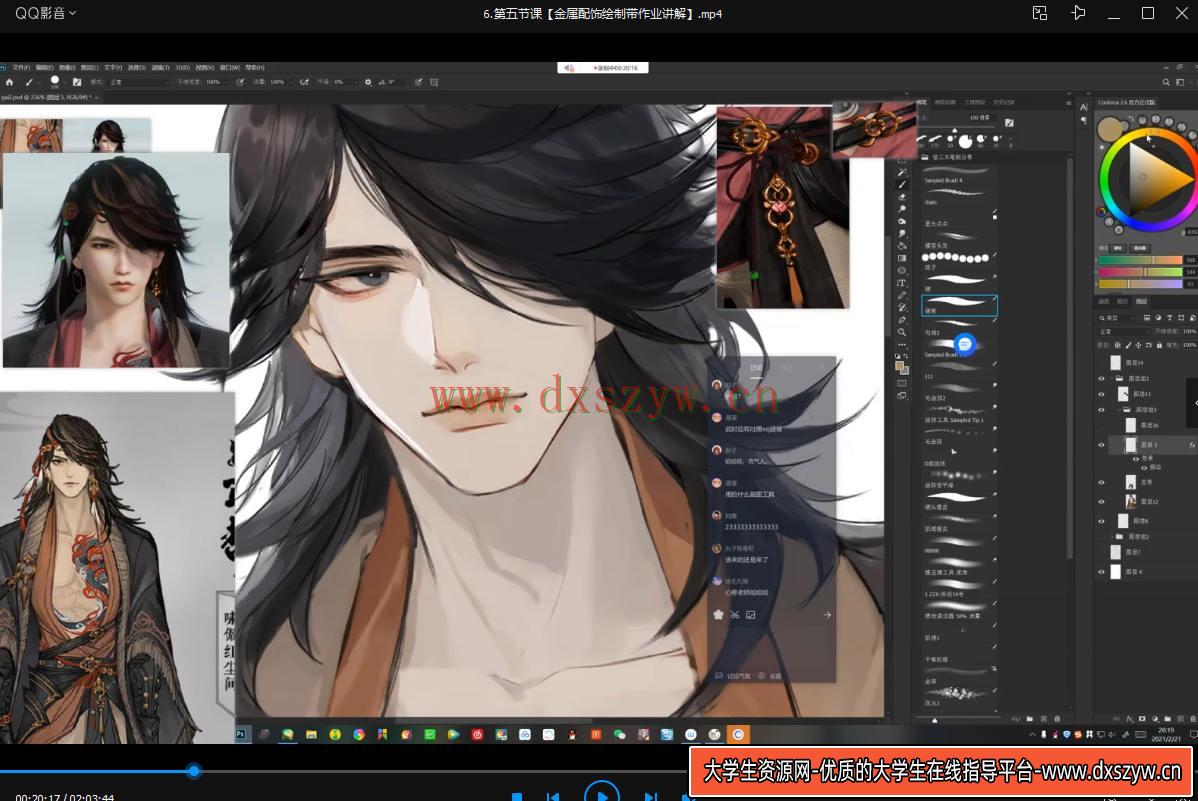This screenshot has width=1198, height=801.
Task: Expand the 图层组1 group arrow
Action: click(1112, 378)
